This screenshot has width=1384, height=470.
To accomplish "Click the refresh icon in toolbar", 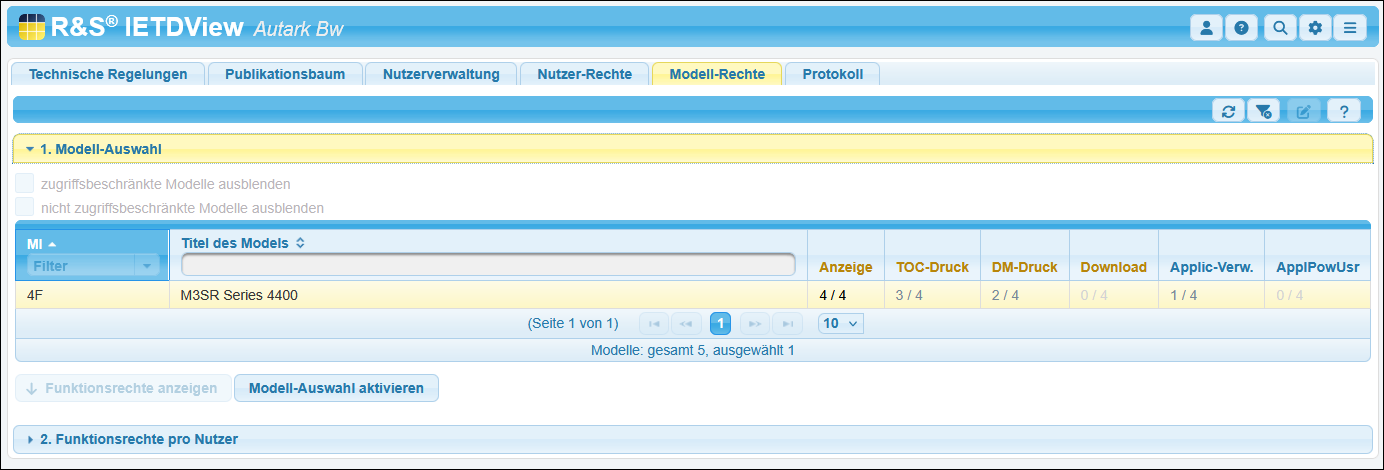I will point(1228,111).
